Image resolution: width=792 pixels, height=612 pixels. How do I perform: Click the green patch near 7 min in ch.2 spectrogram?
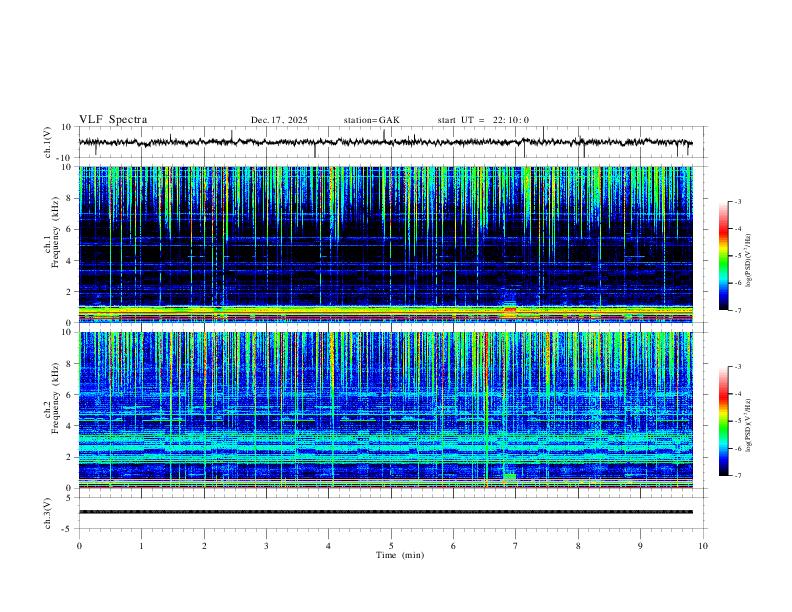point(510,476)
